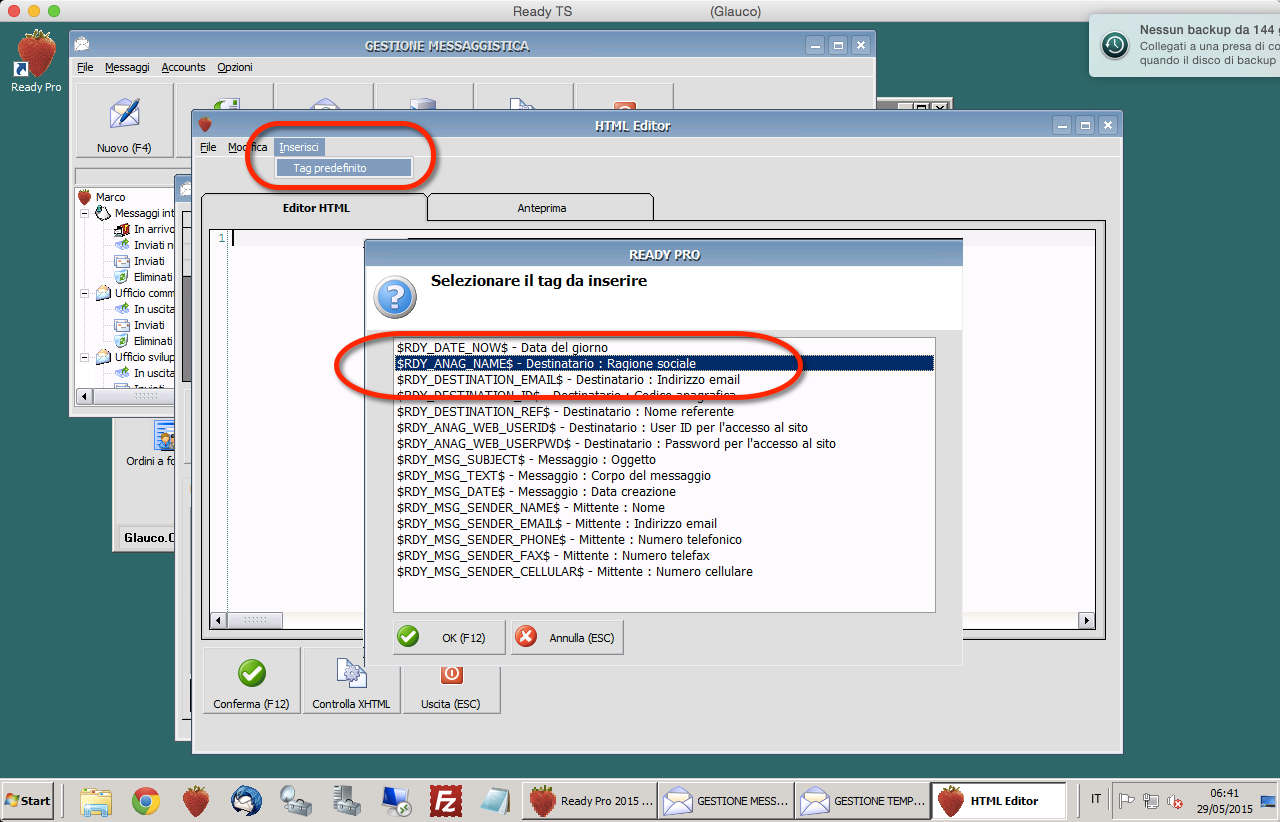Click the network tray icon
The image size is (1280, 822).
point(1151,801)
